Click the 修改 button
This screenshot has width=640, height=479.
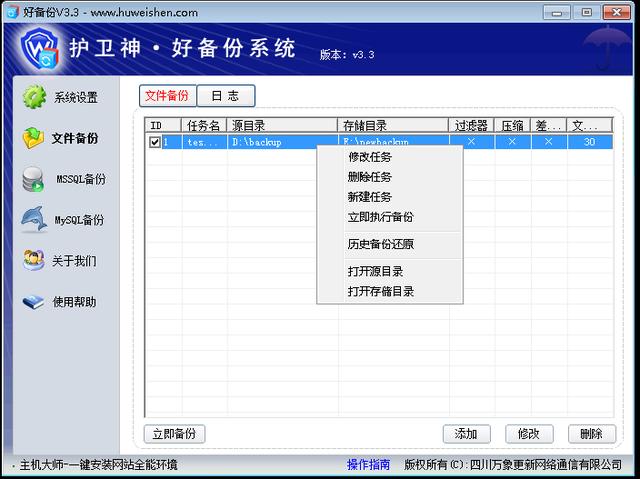[x=529, y=434]
